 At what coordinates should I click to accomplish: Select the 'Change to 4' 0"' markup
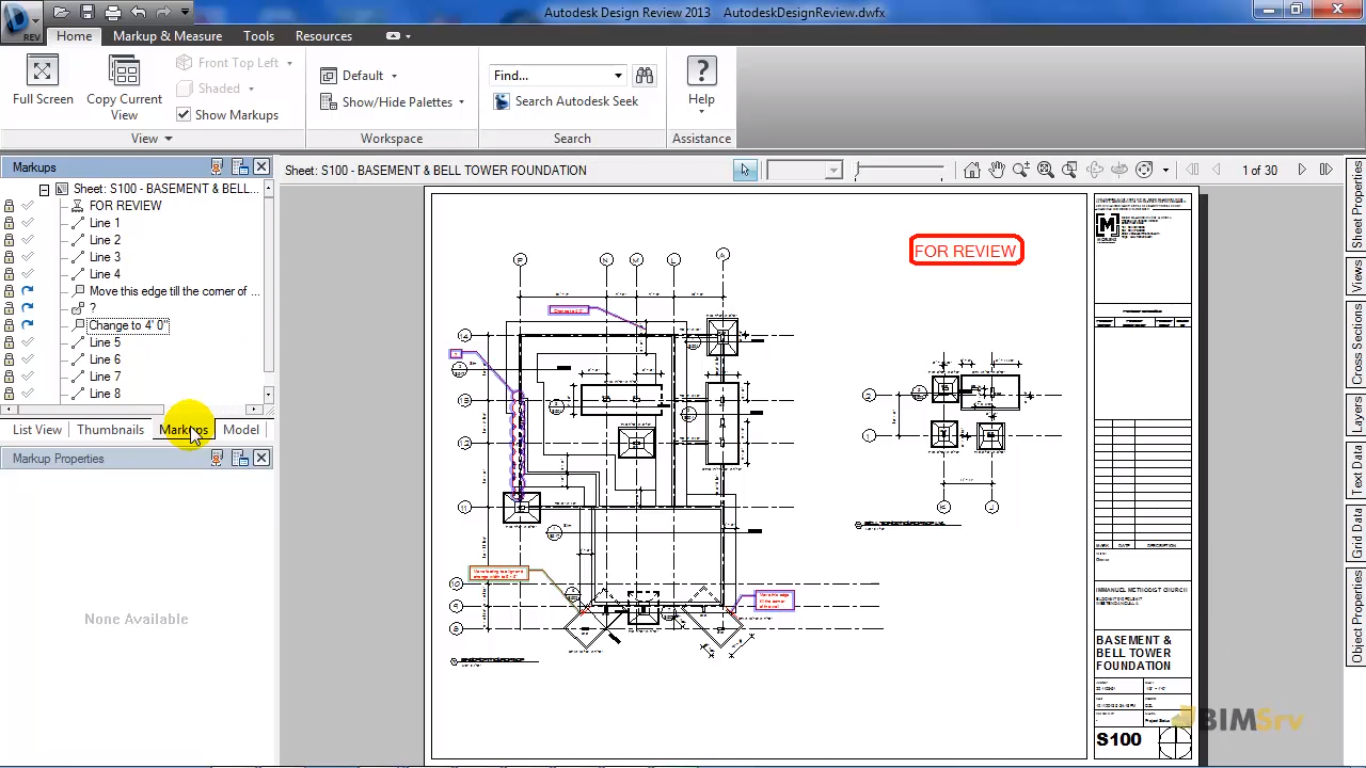point(129,325)
